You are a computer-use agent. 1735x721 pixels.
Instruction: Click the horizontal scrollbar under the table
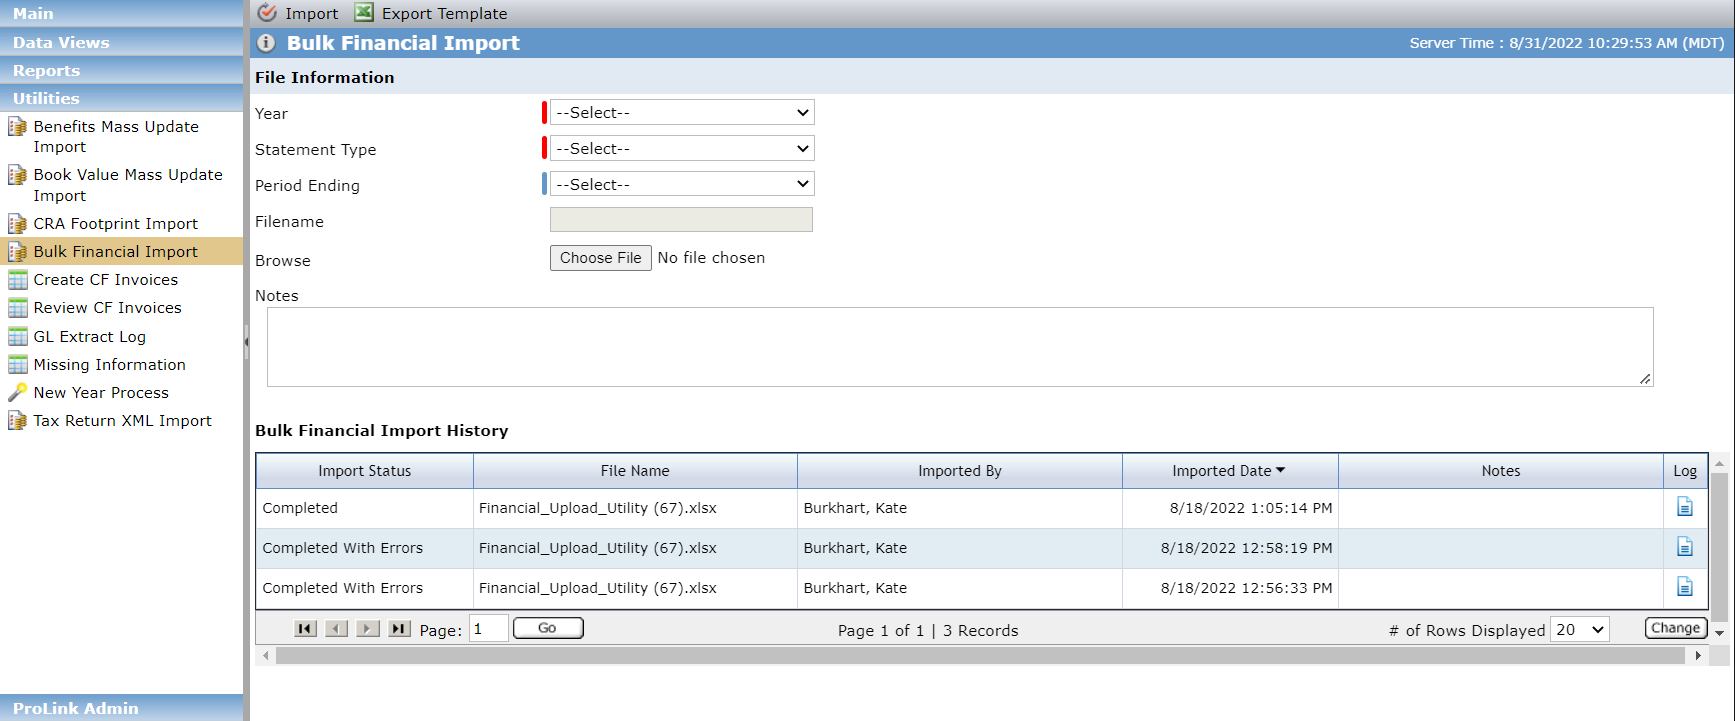tap(980, 656)
